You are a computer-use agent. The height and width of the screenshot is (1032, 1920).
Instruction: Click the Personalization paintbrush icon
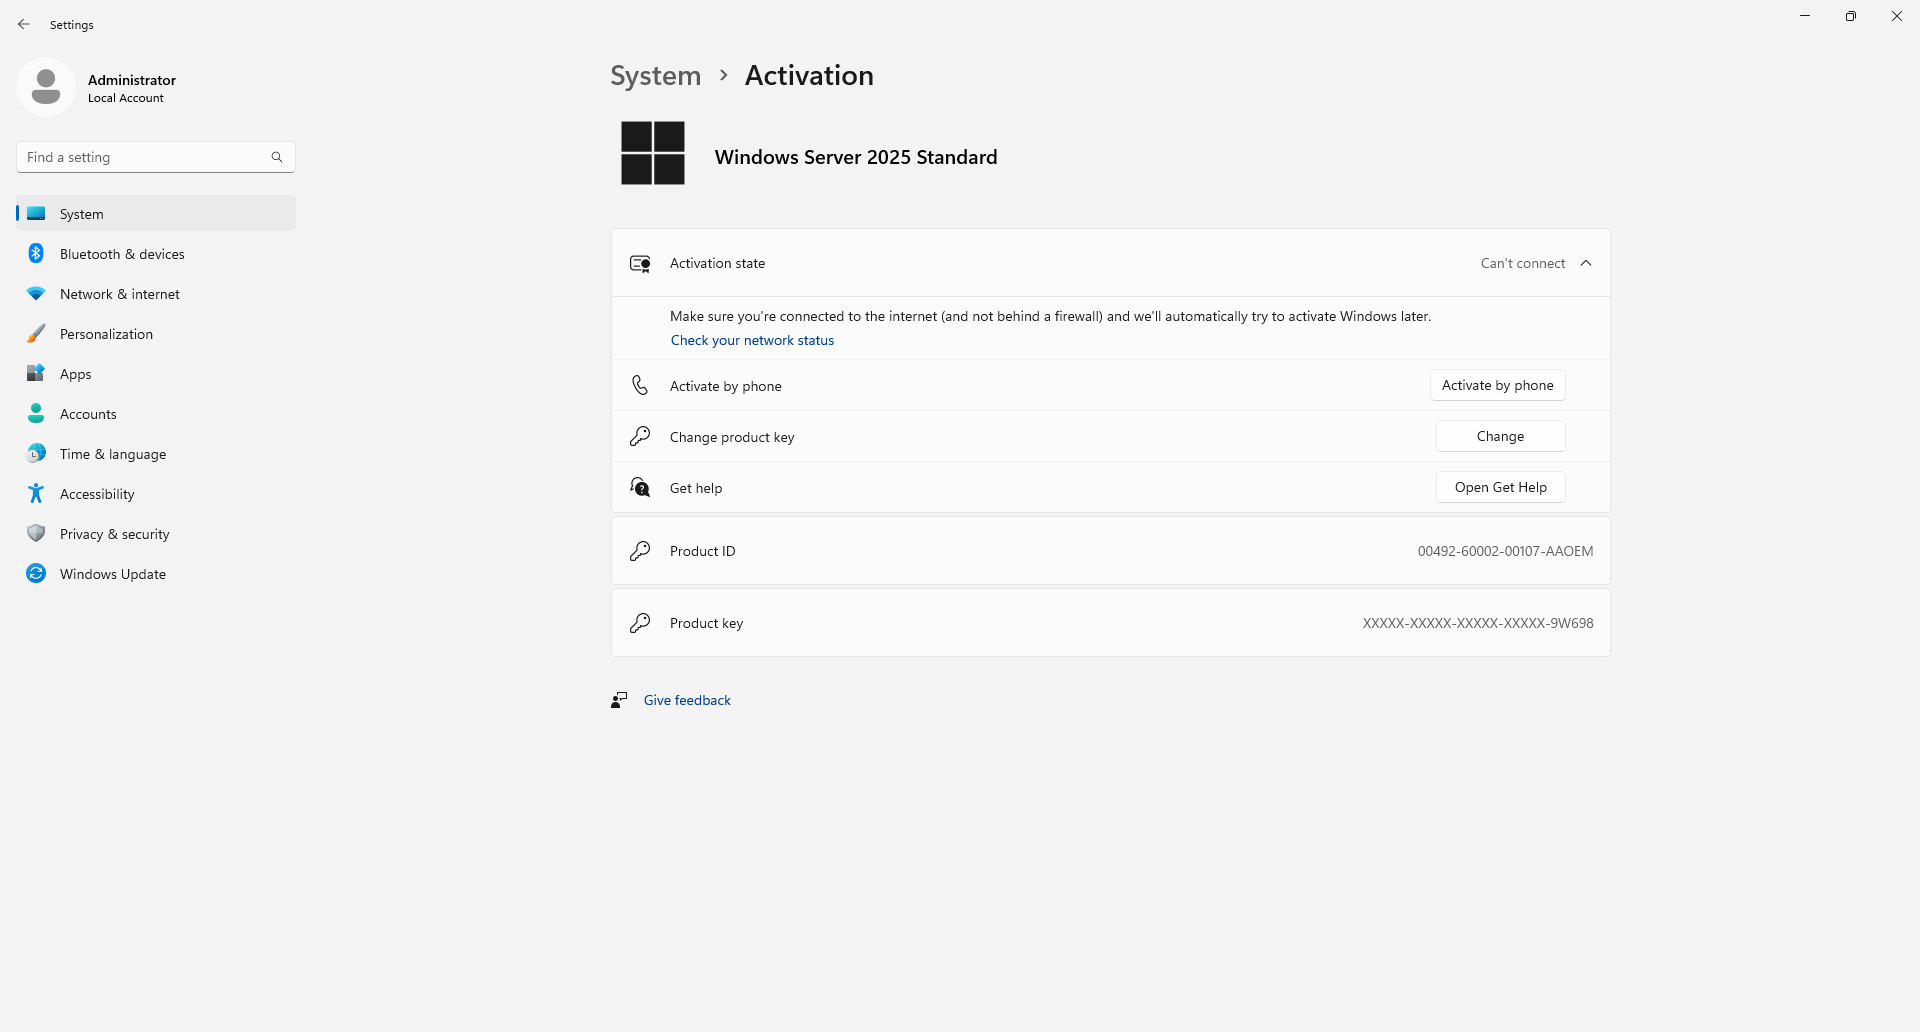coord(36,334)
